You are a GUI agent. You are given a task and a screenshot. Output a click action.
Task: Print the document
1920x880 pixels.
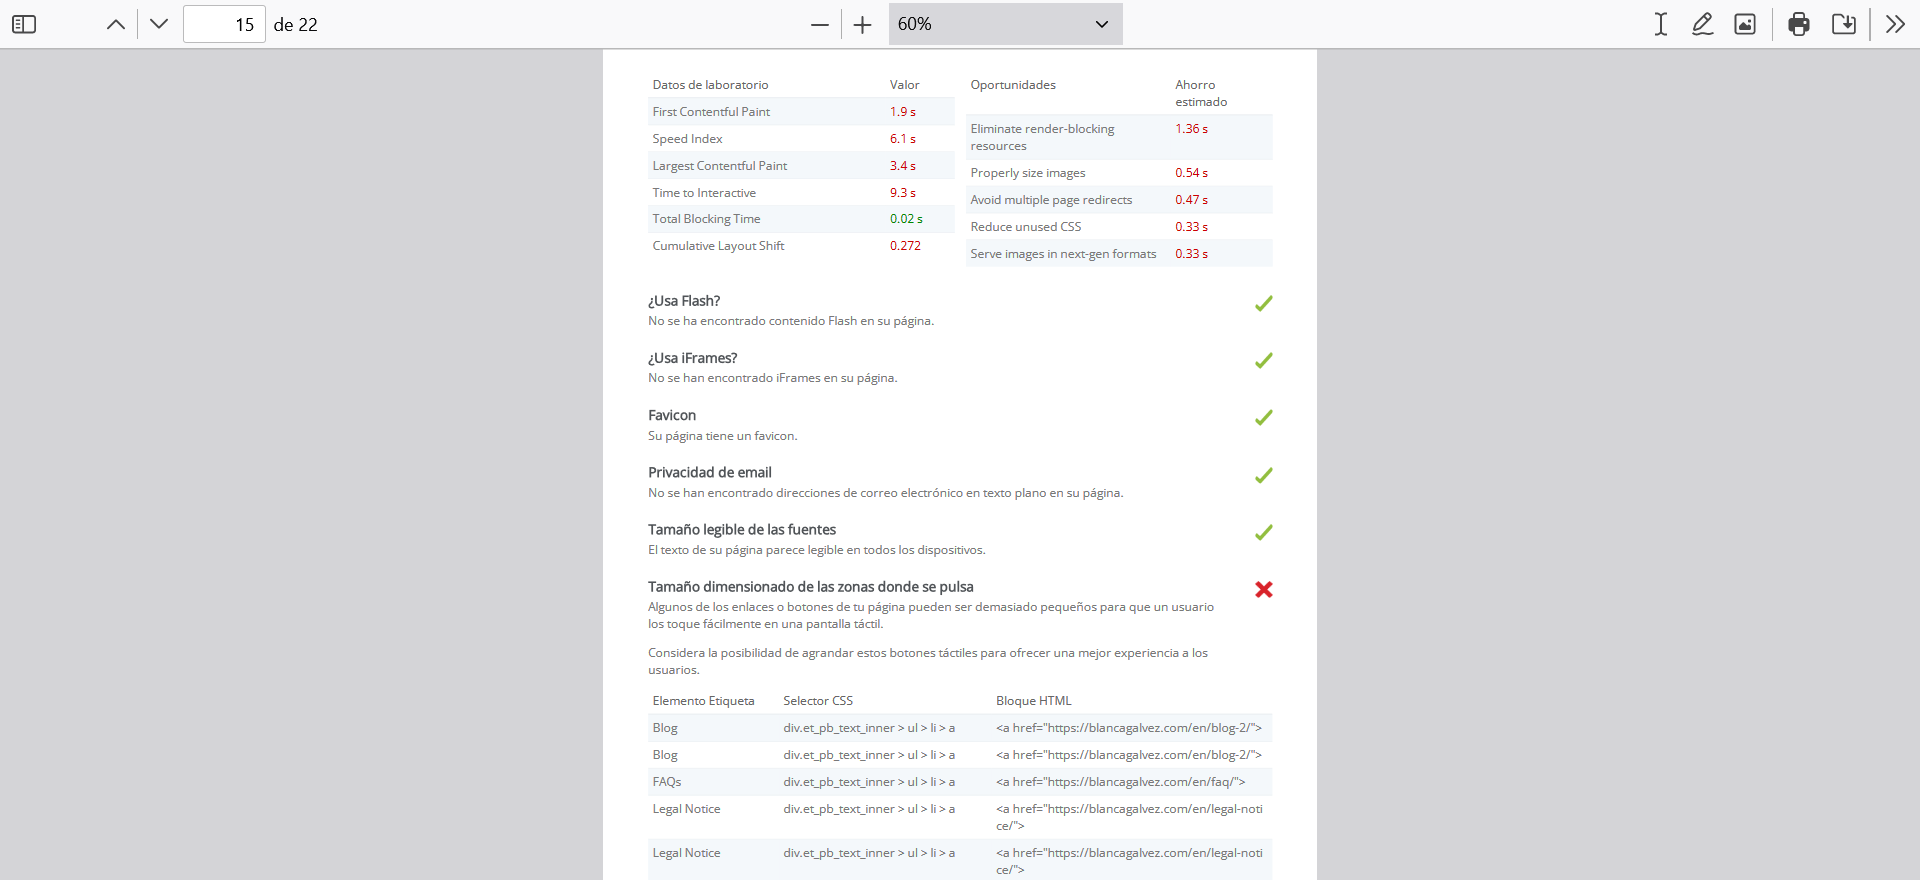click(1799, 24)
